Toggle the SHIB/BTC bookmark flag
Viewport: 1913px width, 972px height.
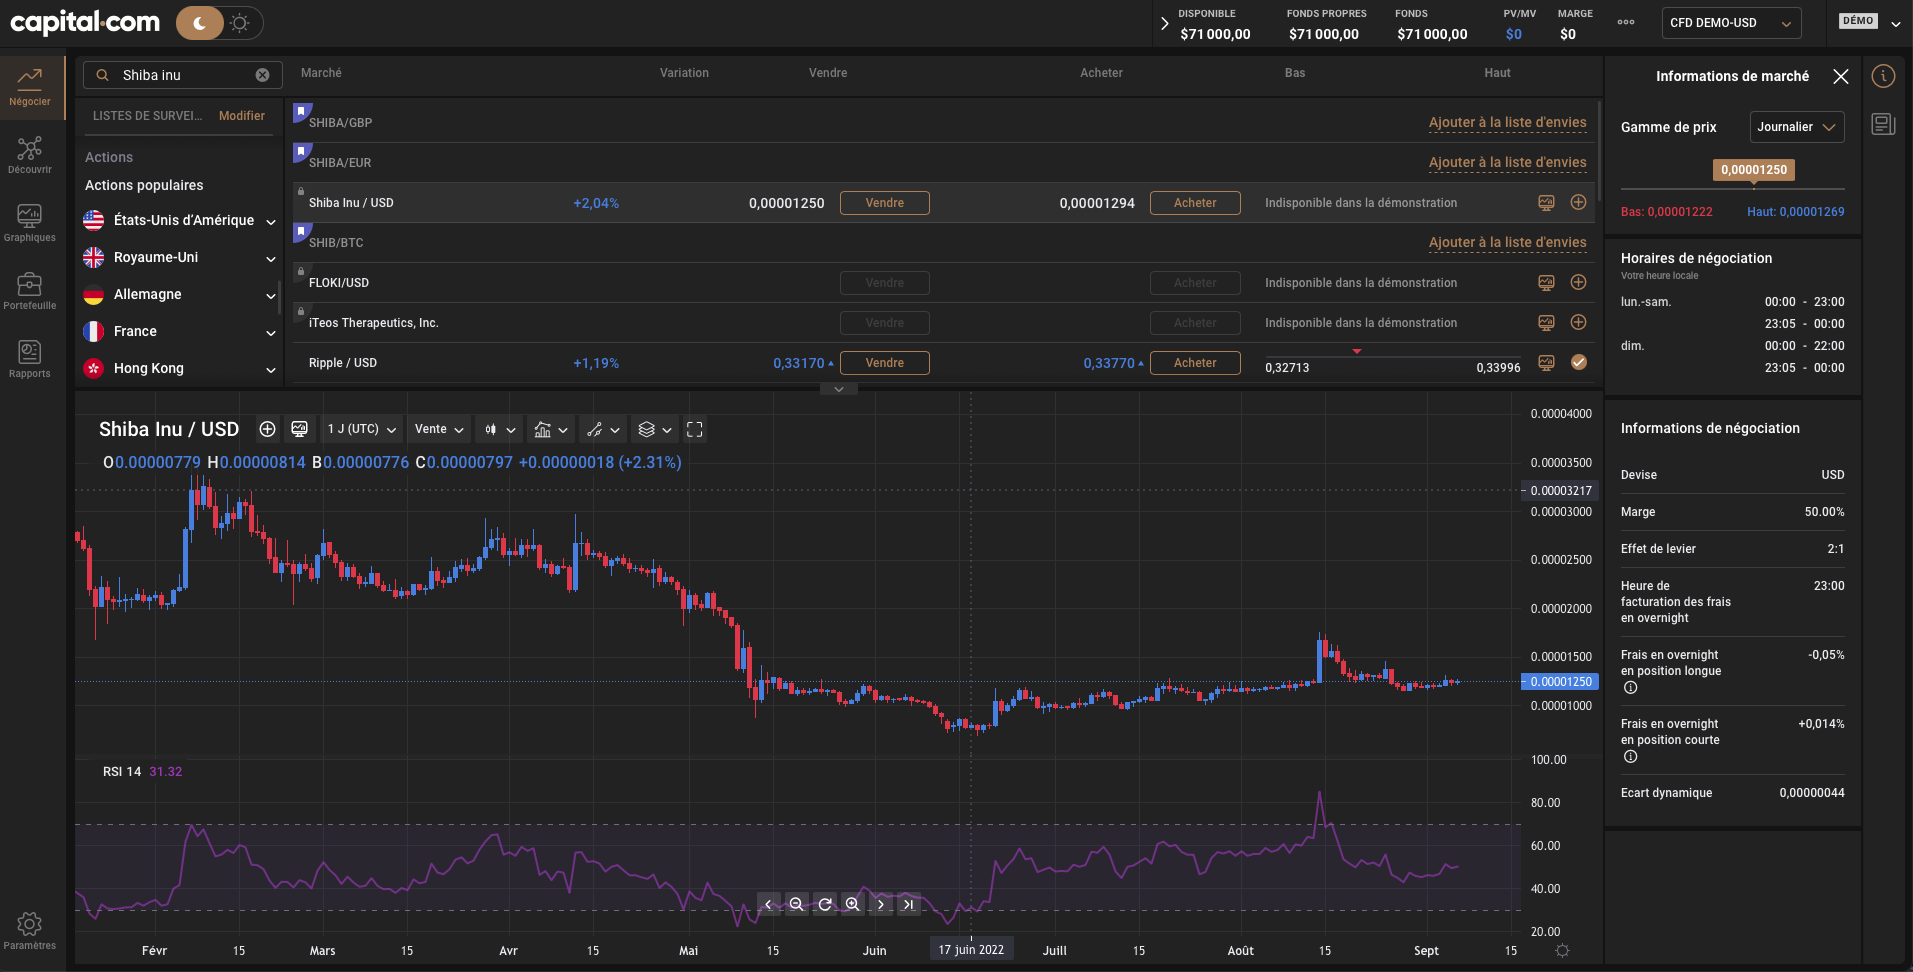[301, 232]
